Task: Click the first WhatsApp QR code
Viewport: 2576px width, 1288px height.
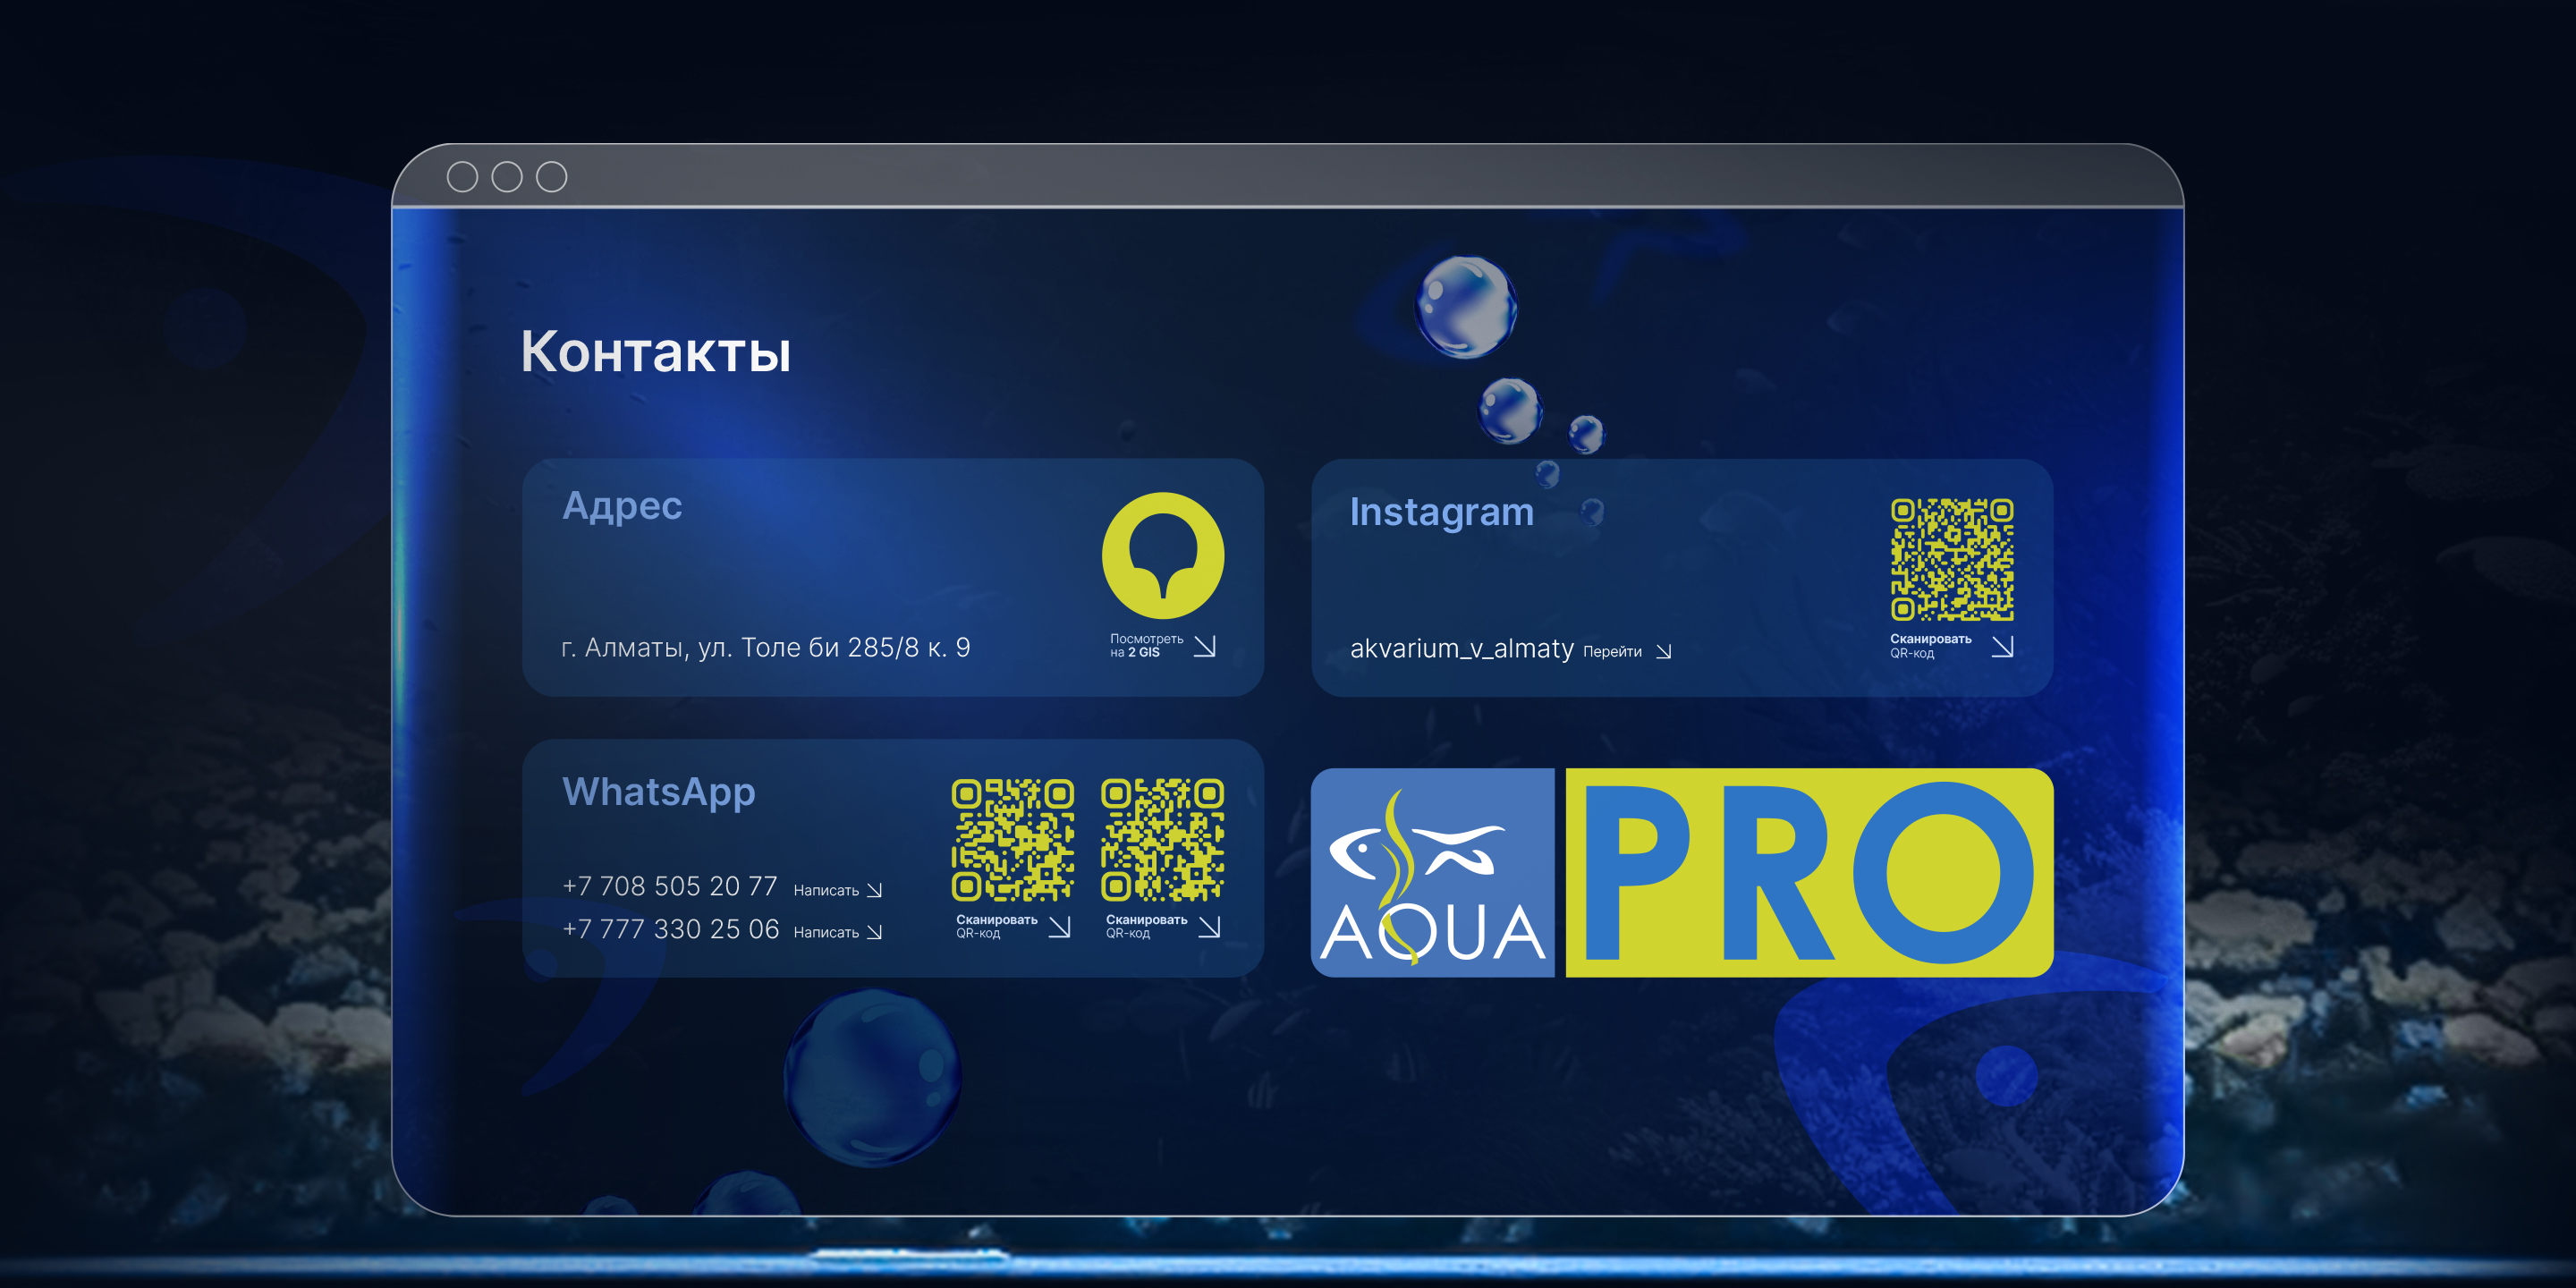Action: tap(1012, 839)
